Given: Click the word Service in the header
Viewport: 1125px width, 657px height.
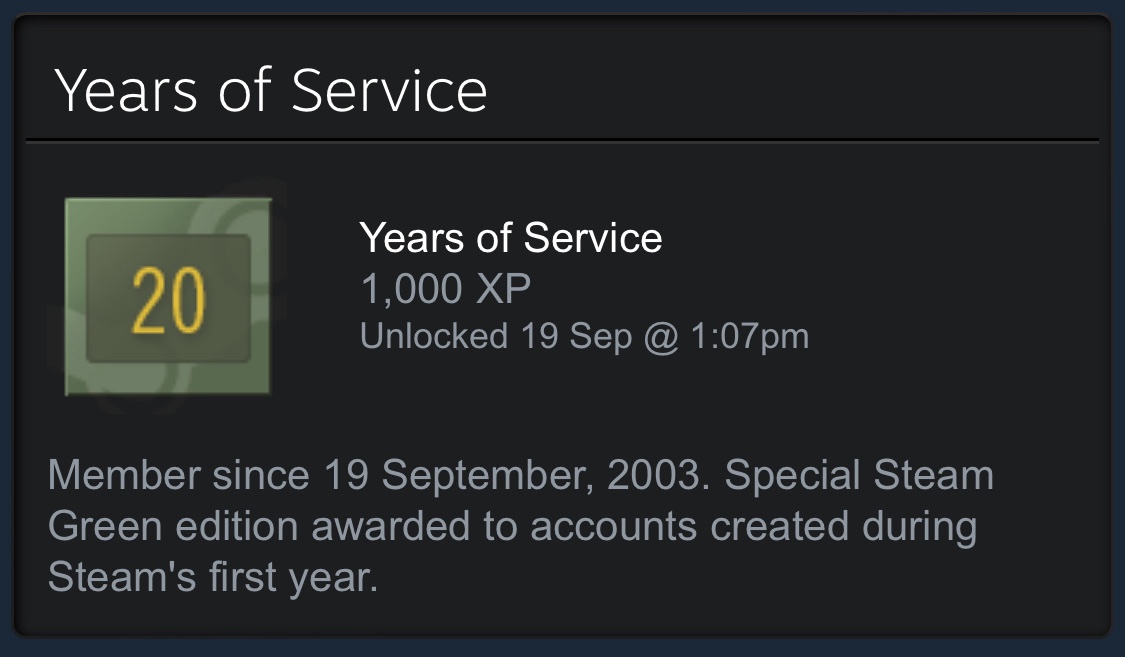Looking at the screenshot, I should click(x=390, y=90).
